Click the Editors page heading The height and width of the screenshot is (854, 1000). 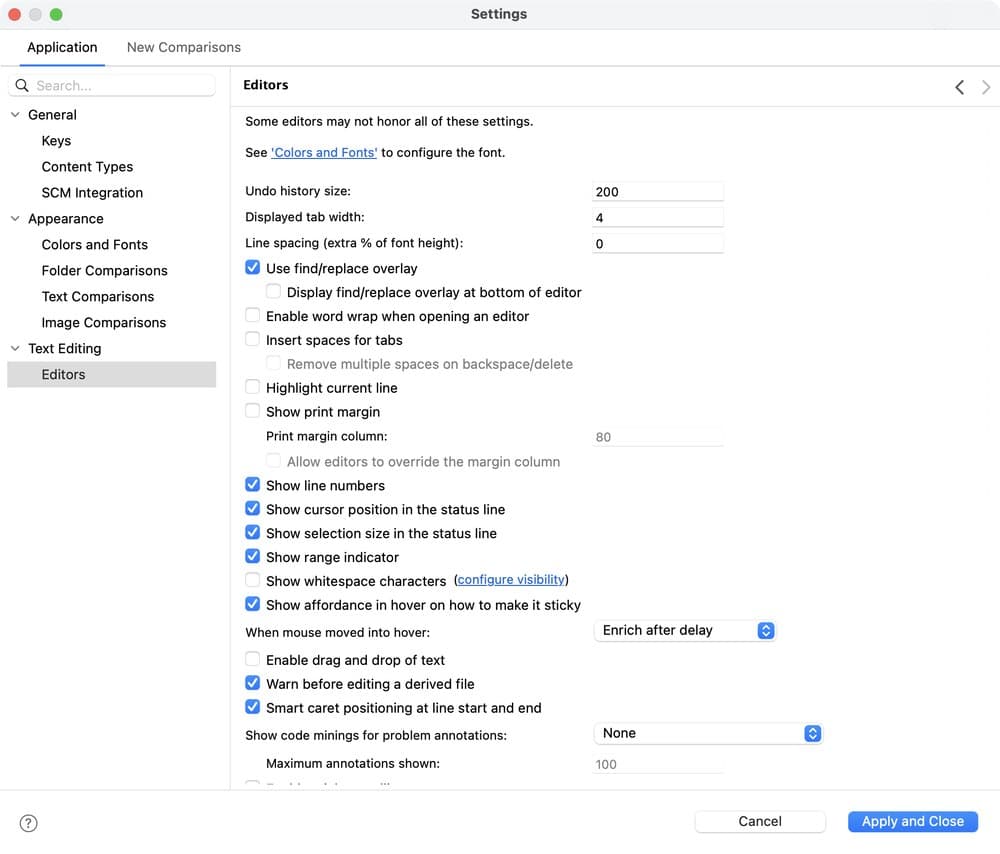266,85
